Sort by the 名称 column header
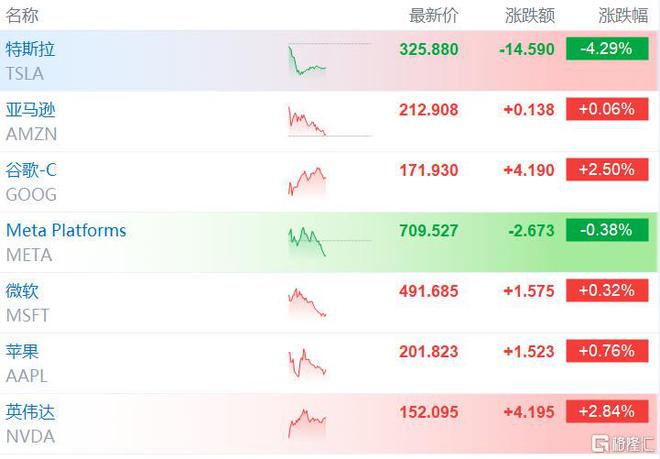660x459 pixels. click(22, 16)
